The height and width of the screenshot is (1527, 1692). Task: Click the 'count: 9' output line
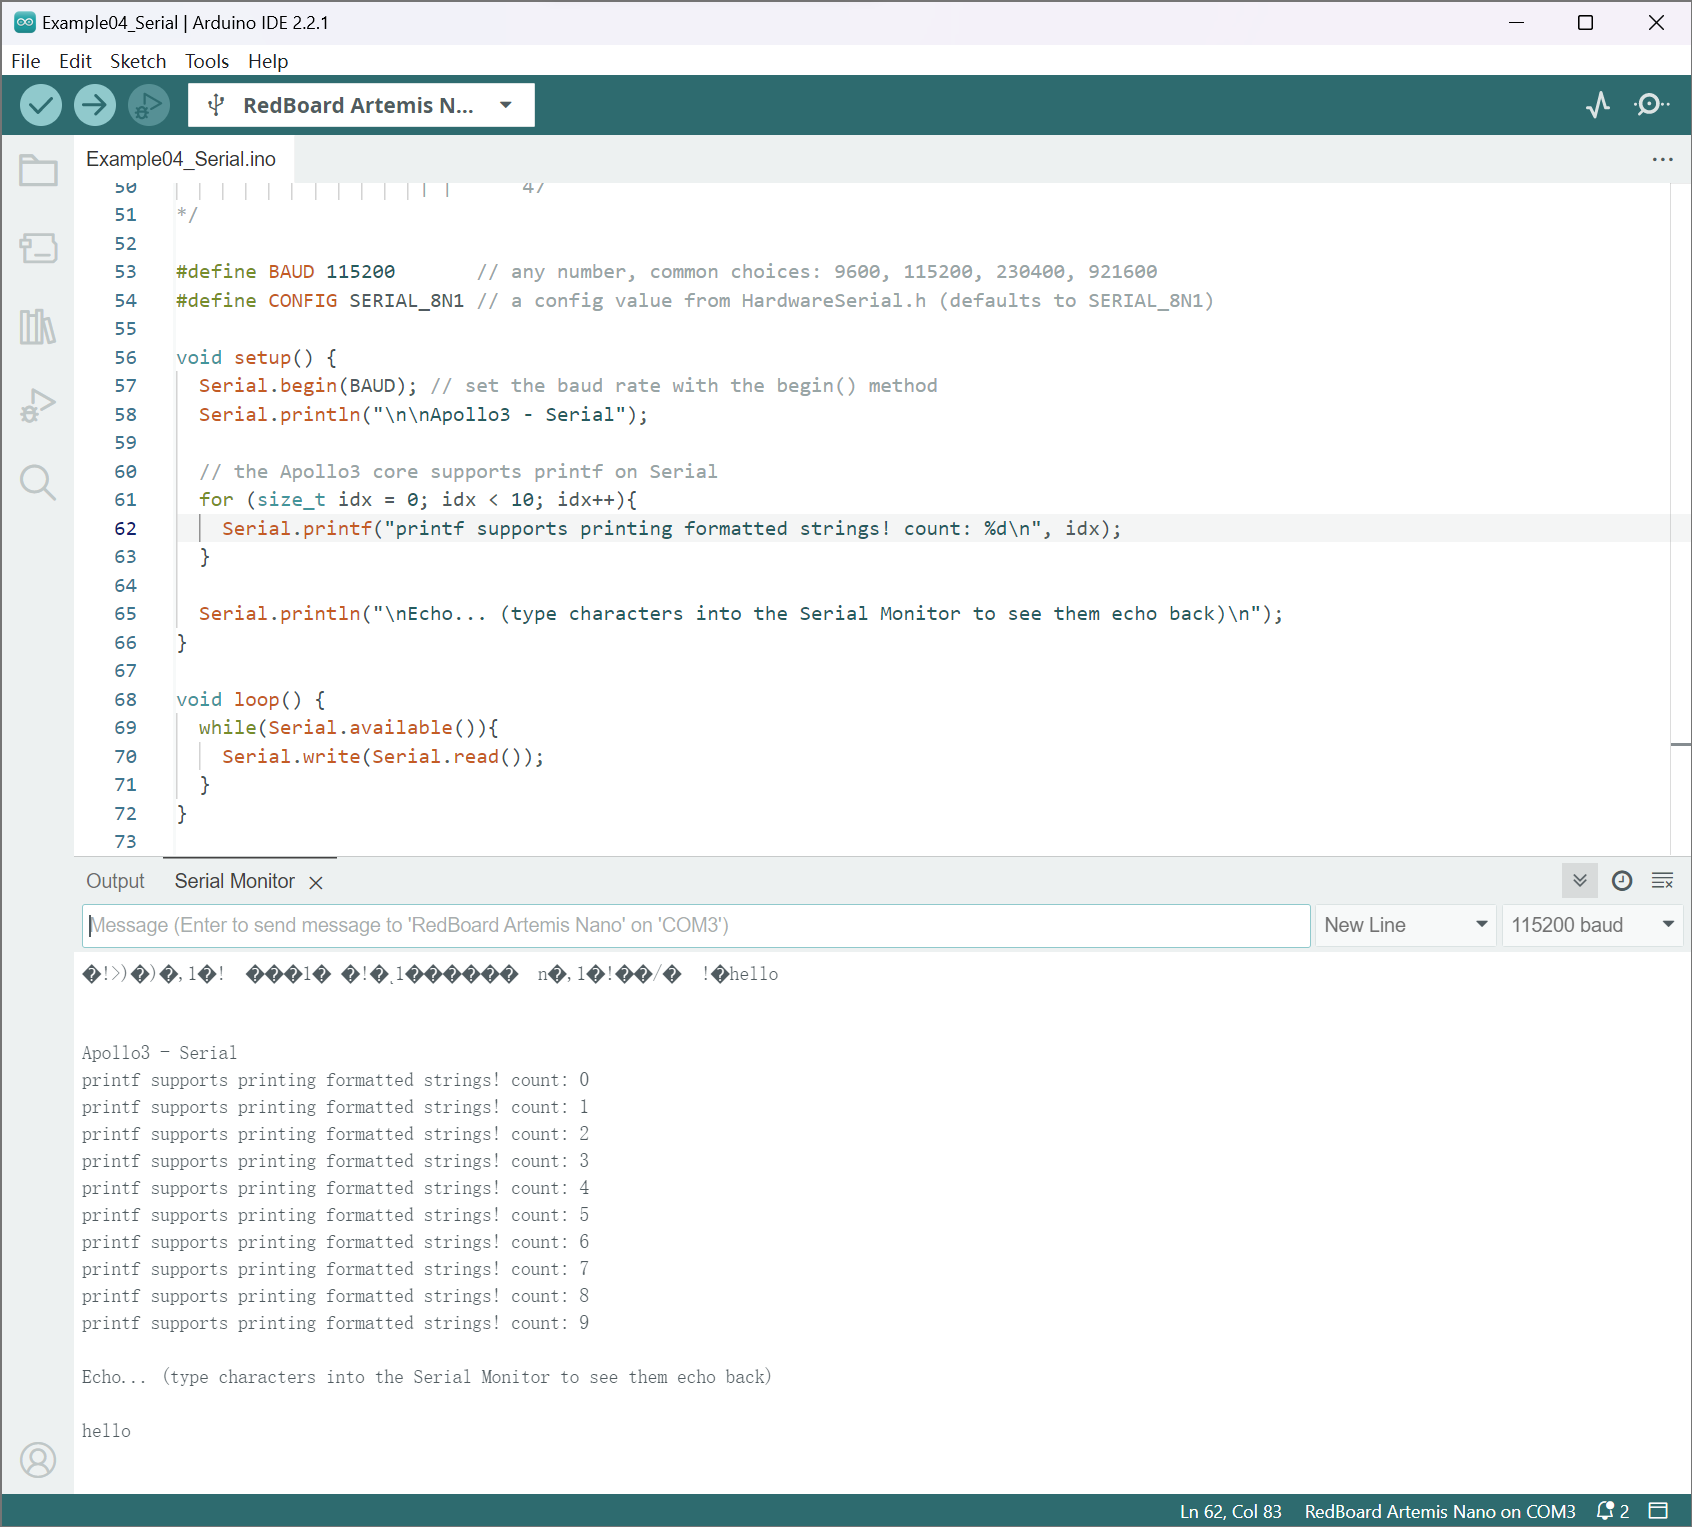[336, 1323]
